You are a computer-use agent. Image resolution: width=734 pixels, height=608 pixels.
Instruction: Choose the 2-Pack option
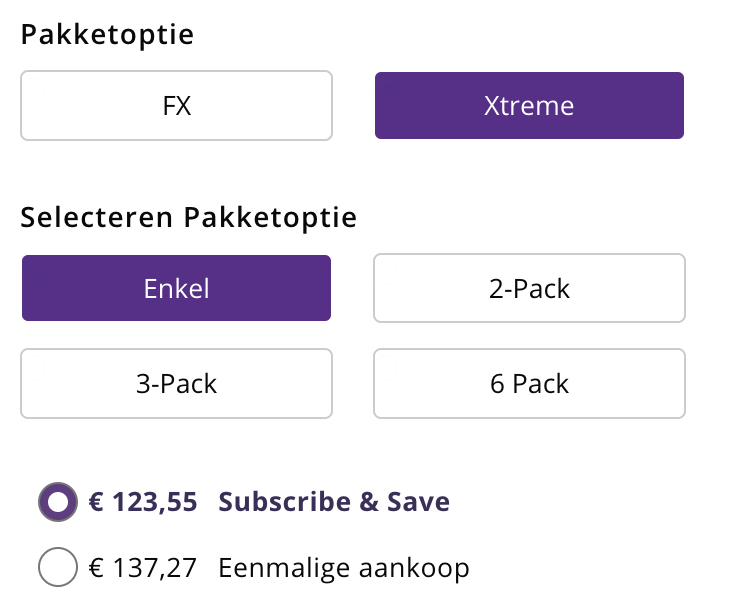[x=529, y=288]
